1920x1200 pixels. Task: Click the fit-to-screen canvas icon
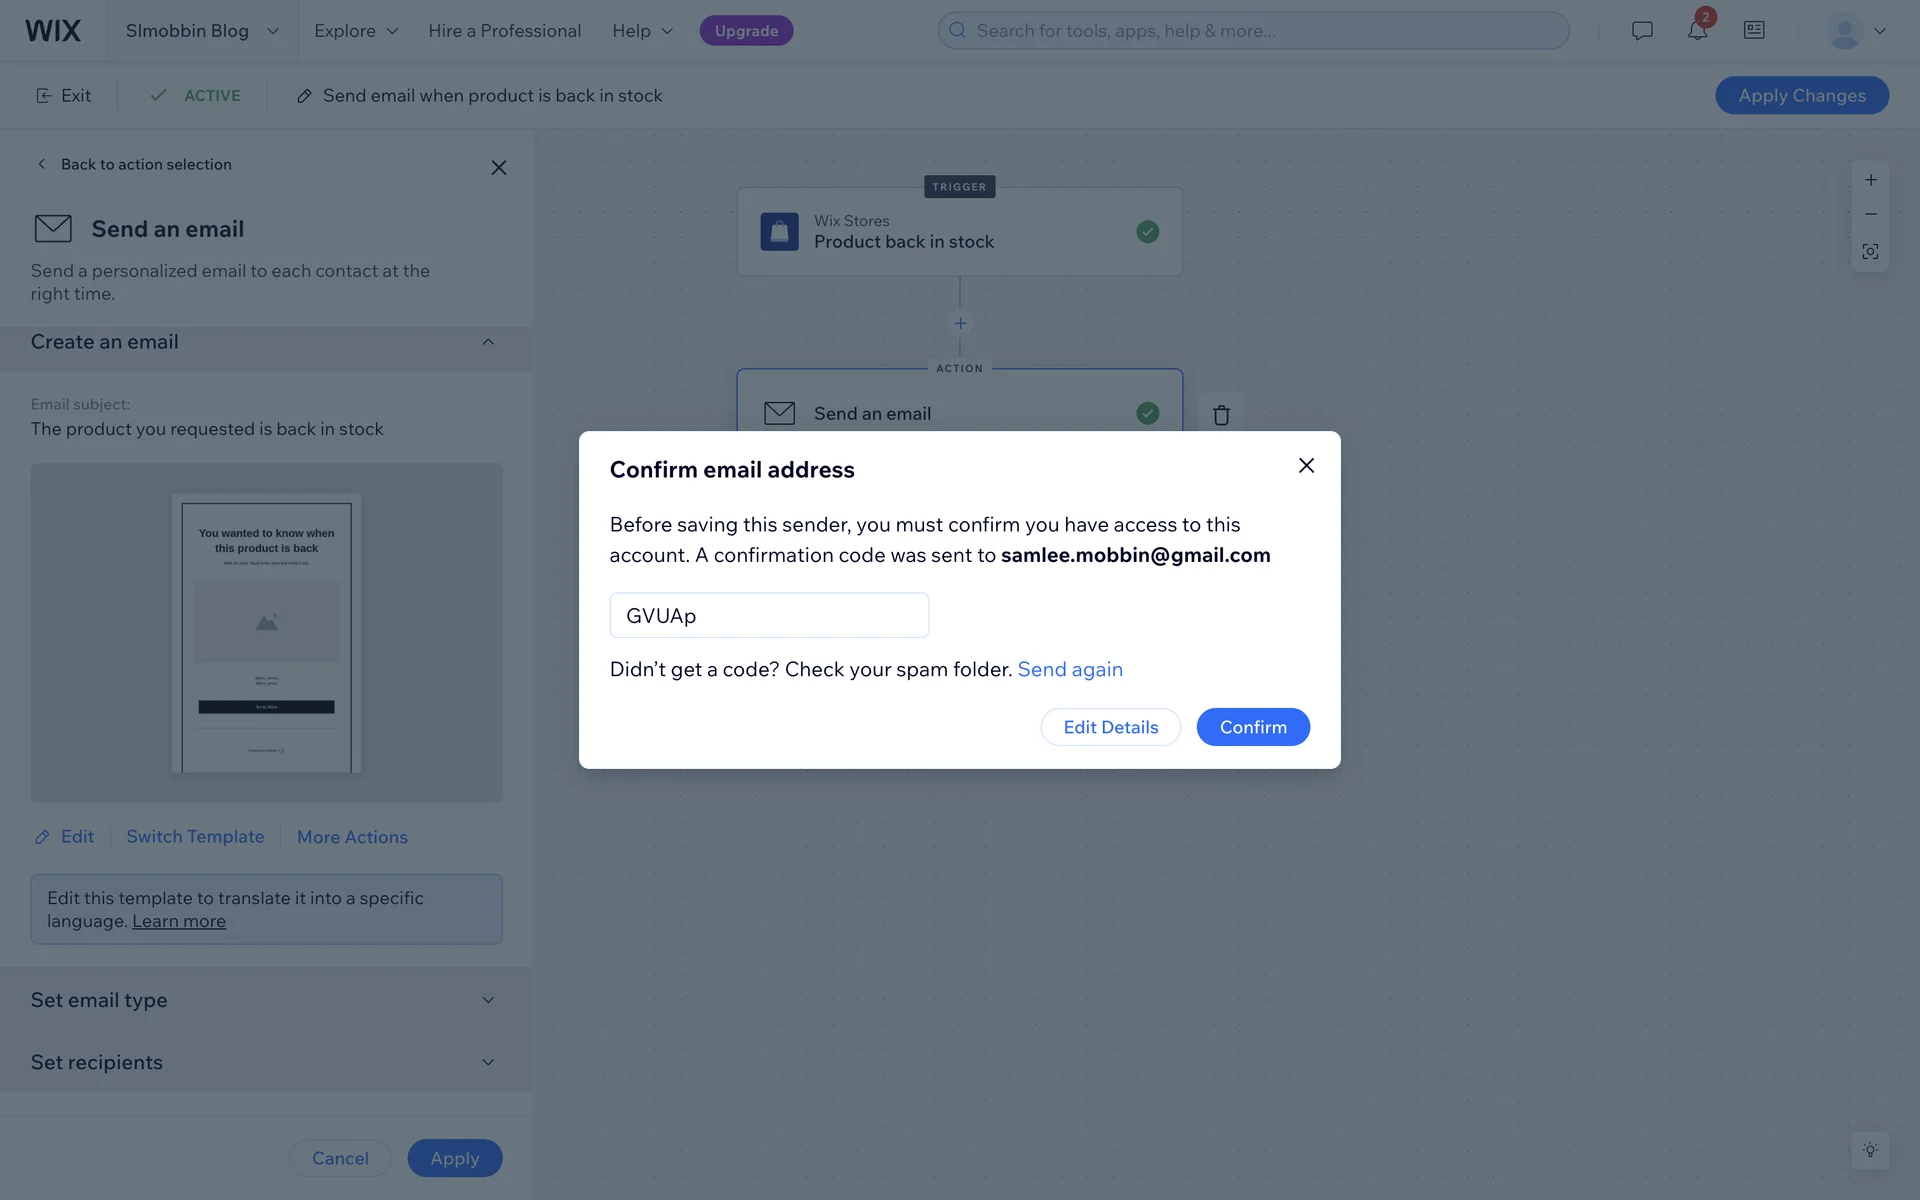coord(1870,251)
